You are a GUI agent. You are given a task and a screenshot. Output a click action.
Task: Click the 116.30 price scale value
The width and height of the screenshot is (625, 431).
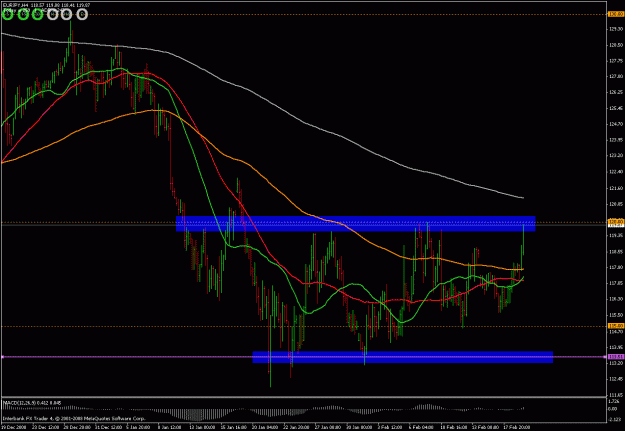tap(616, 299)
